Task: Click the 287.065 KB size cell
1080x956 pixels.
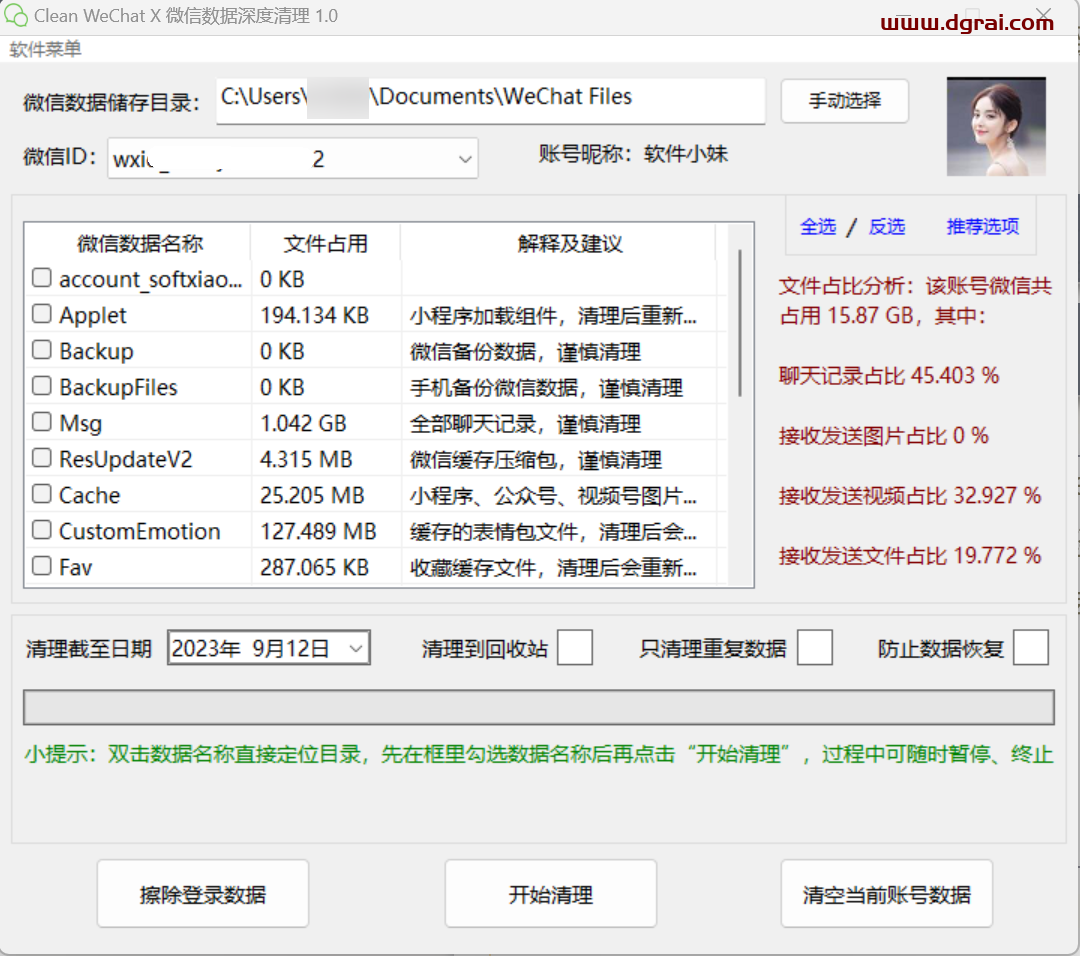Action: coord(315,567)
